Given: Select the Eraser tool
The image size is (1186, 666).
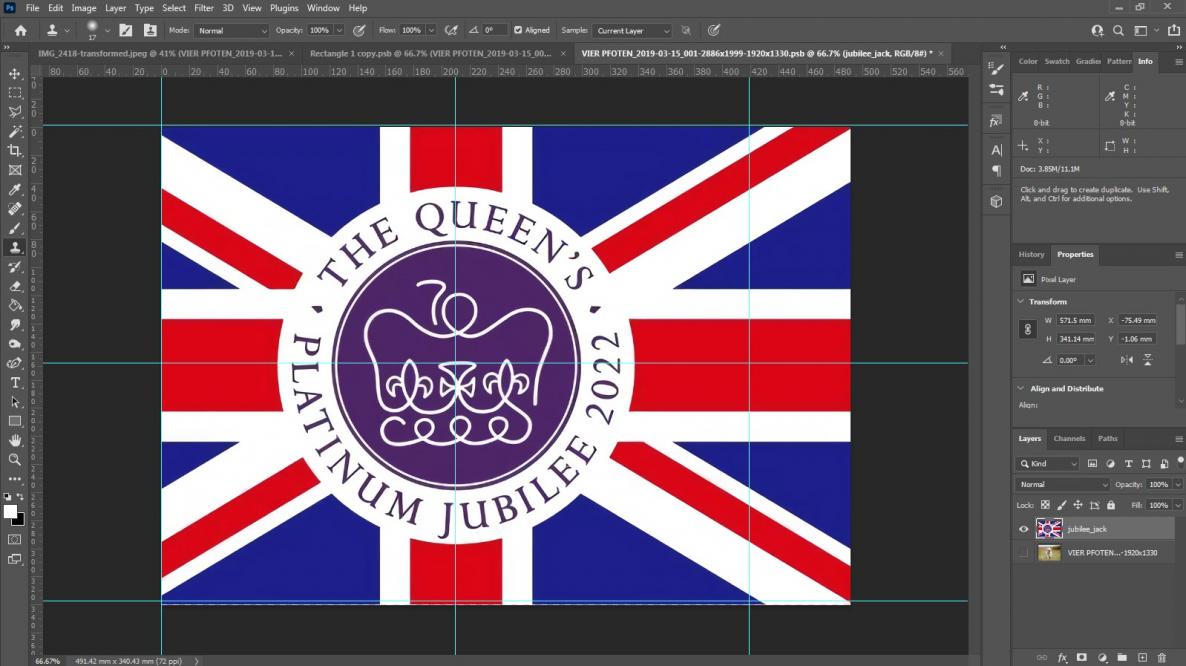Looking at the screenshot, I should (x=14, y=286).
